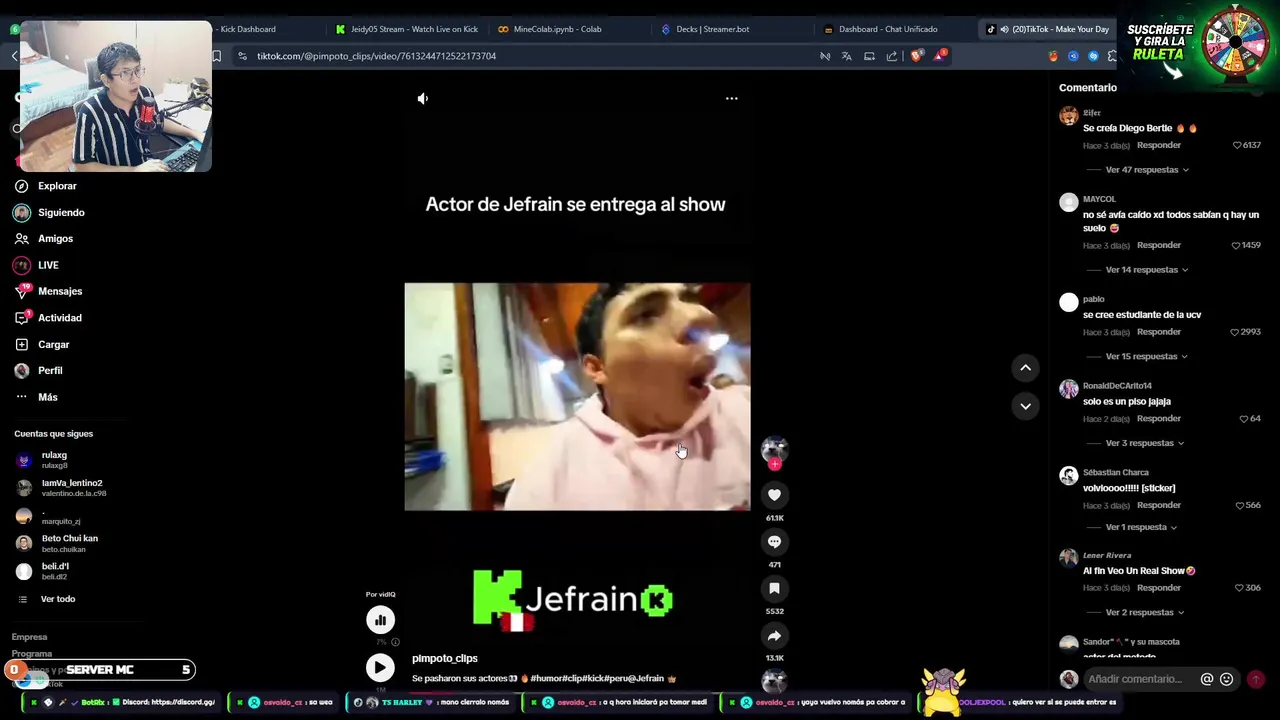1280x720 pixels.
Task: Click the Añadir comentario input field
Action: (x=1135, y=679)
